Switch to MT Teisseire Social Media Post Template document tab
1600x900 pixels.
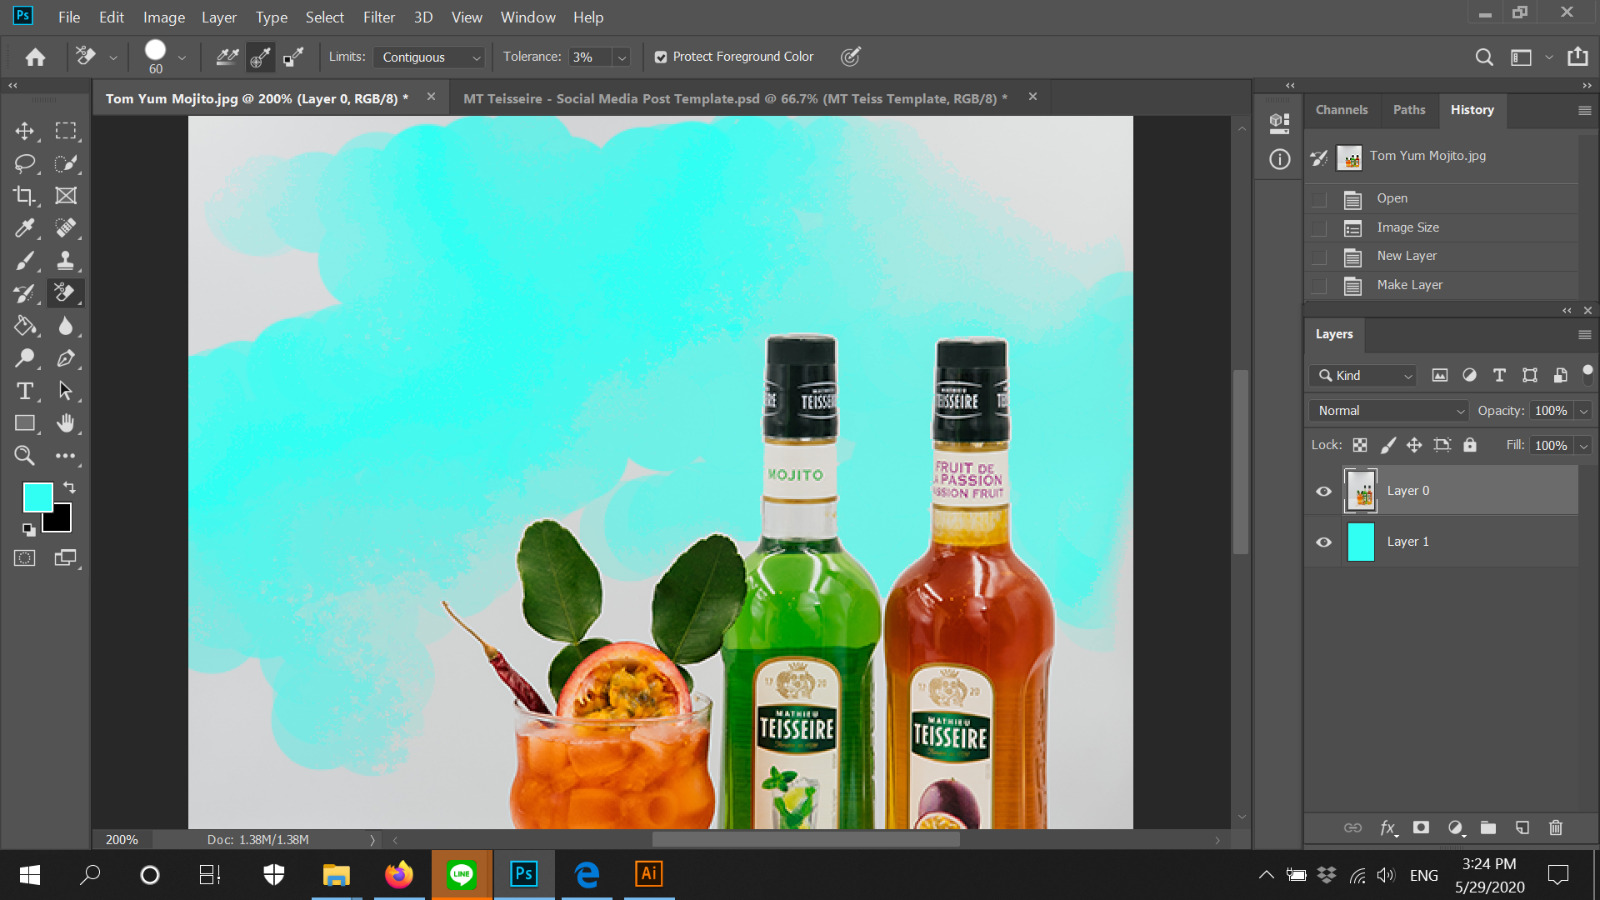pyautogui.click(x=735, y=99)
